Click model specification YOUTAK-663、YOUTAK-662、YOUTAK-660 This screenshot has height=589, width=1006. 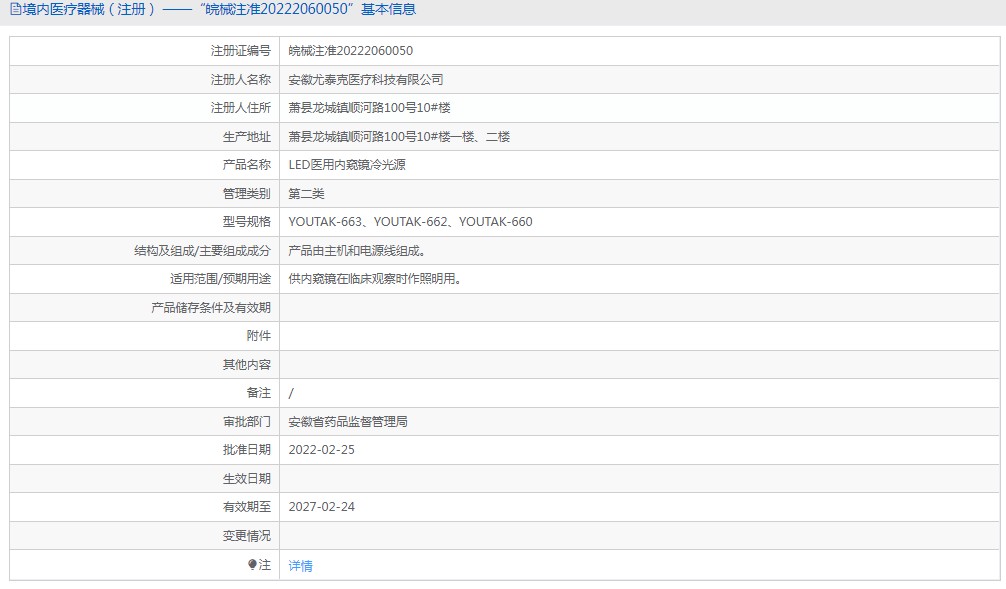coord(410,222)
